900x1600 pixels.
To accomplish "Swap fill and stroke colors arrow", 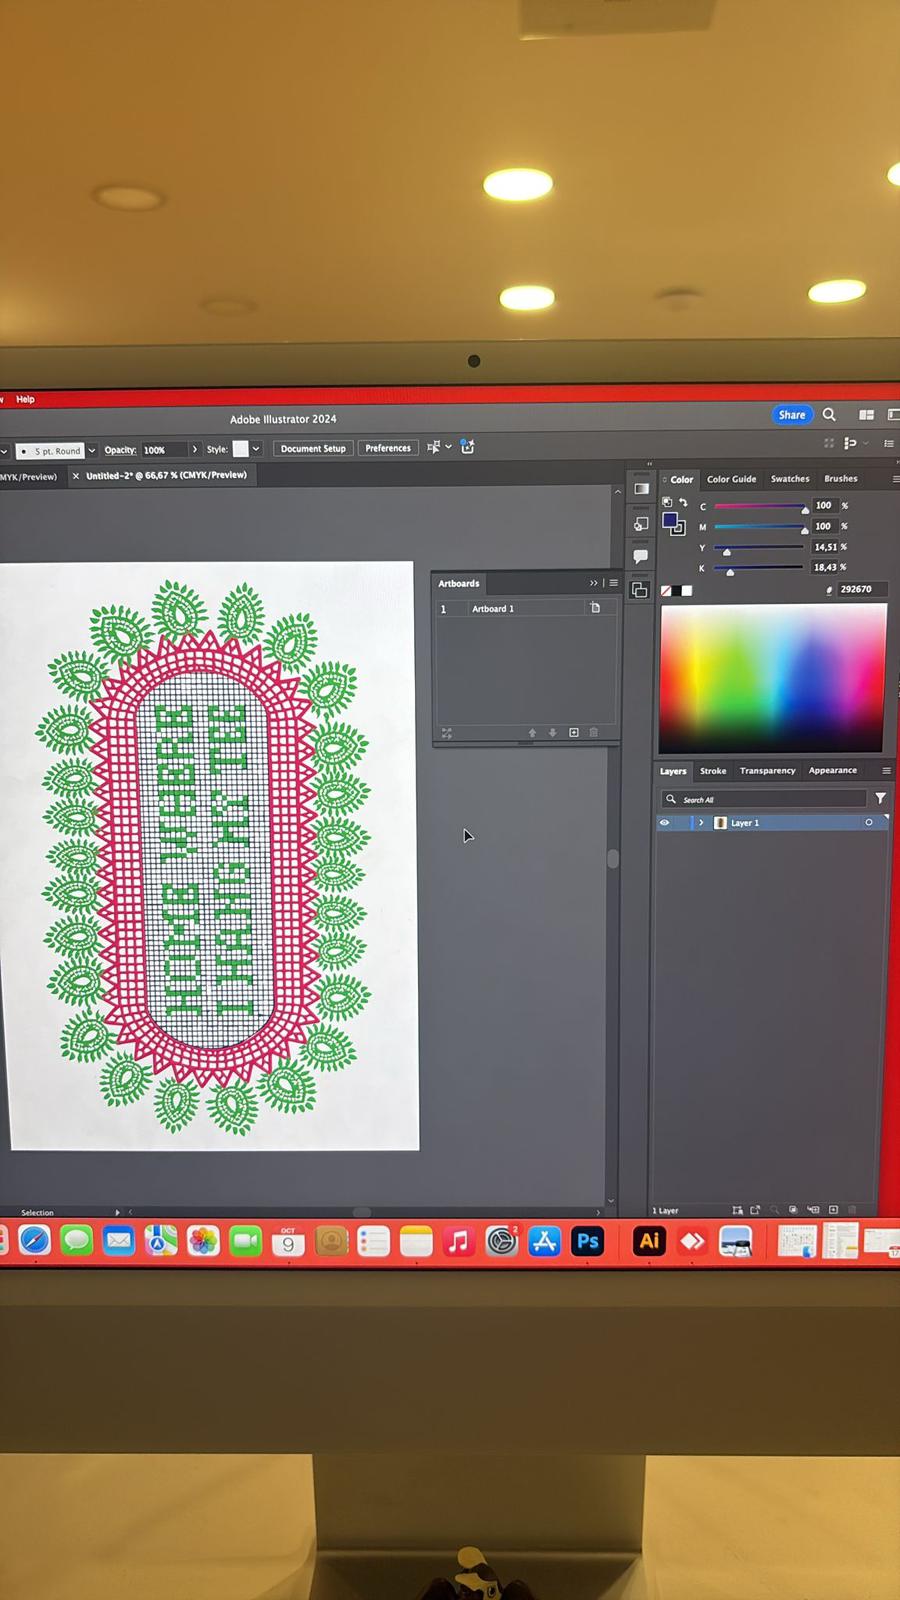I will tap(684, 503).
